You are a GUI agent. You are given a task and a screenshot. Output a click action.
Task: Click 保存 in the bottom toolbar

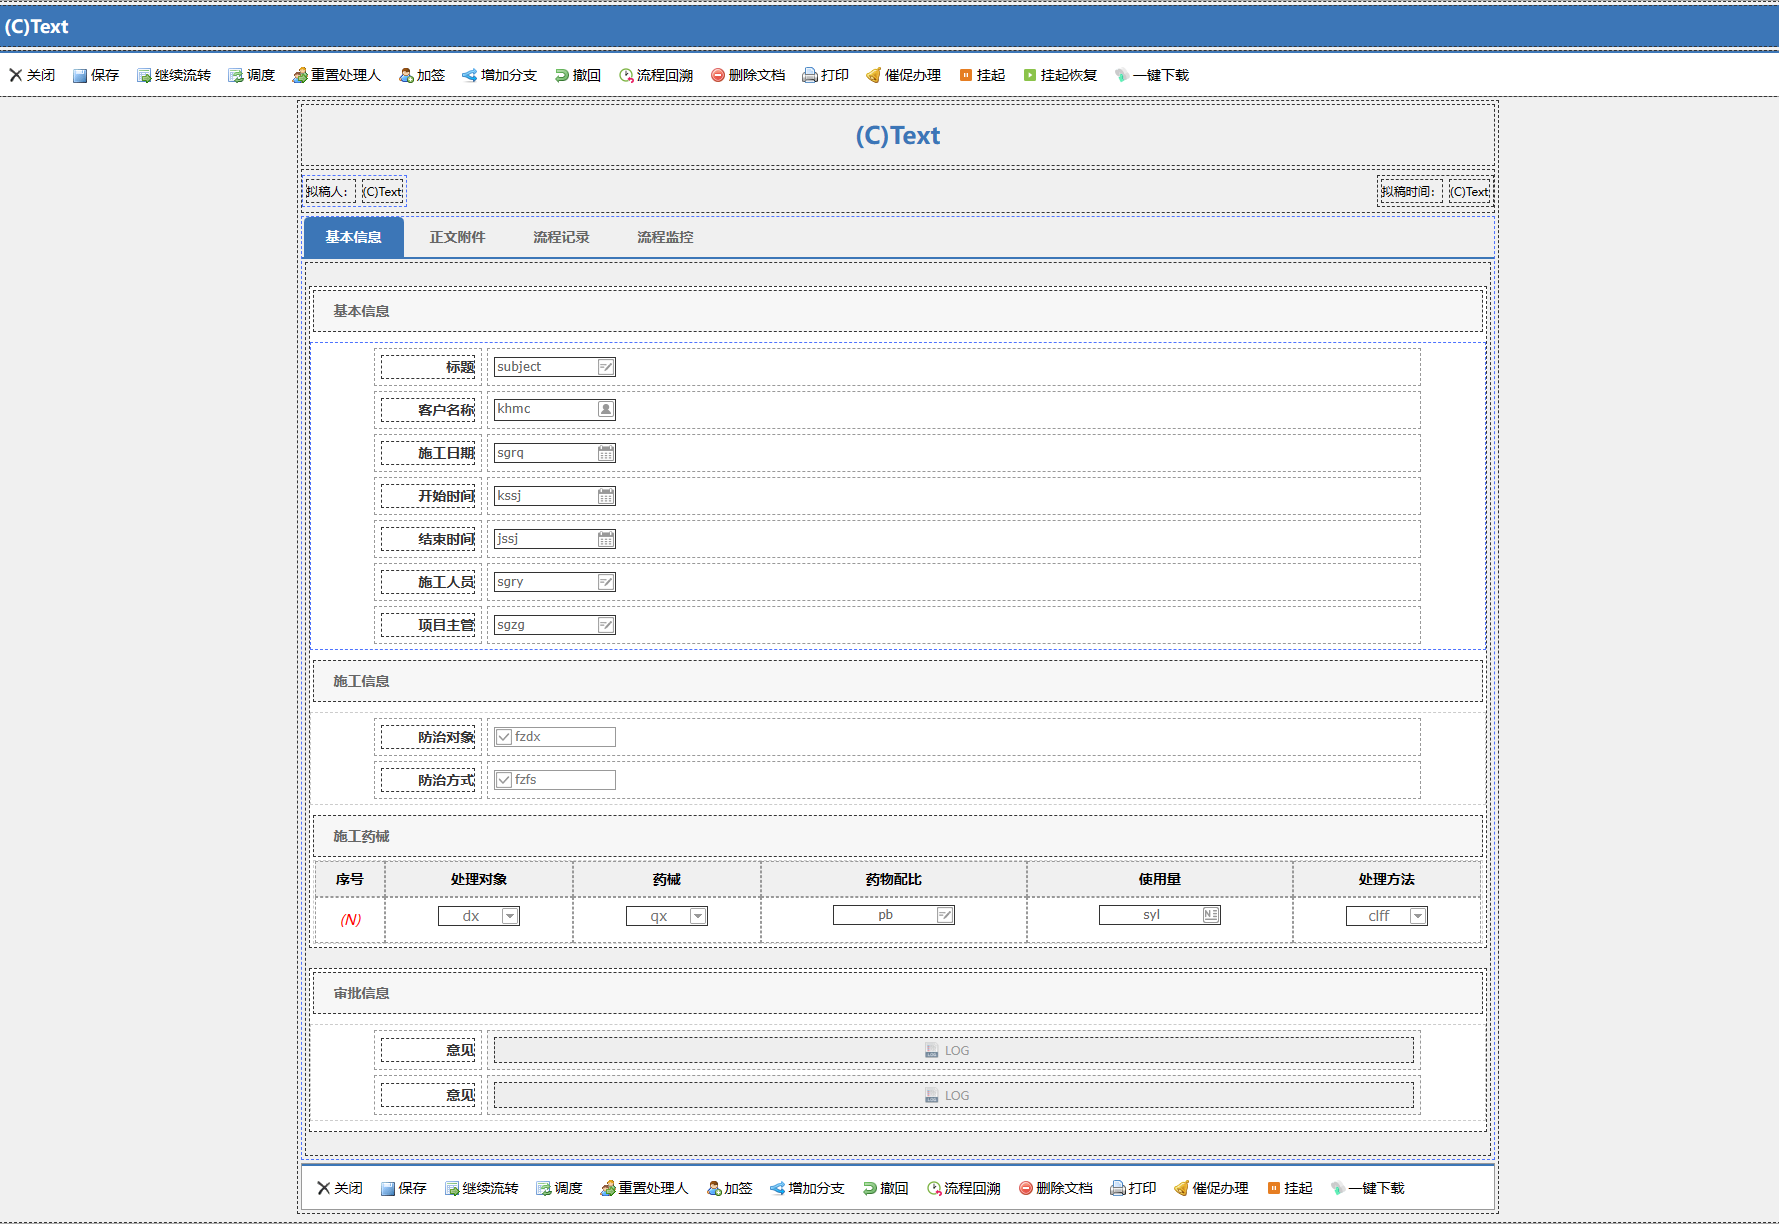pyautogui.click(x=404, y=1188)
